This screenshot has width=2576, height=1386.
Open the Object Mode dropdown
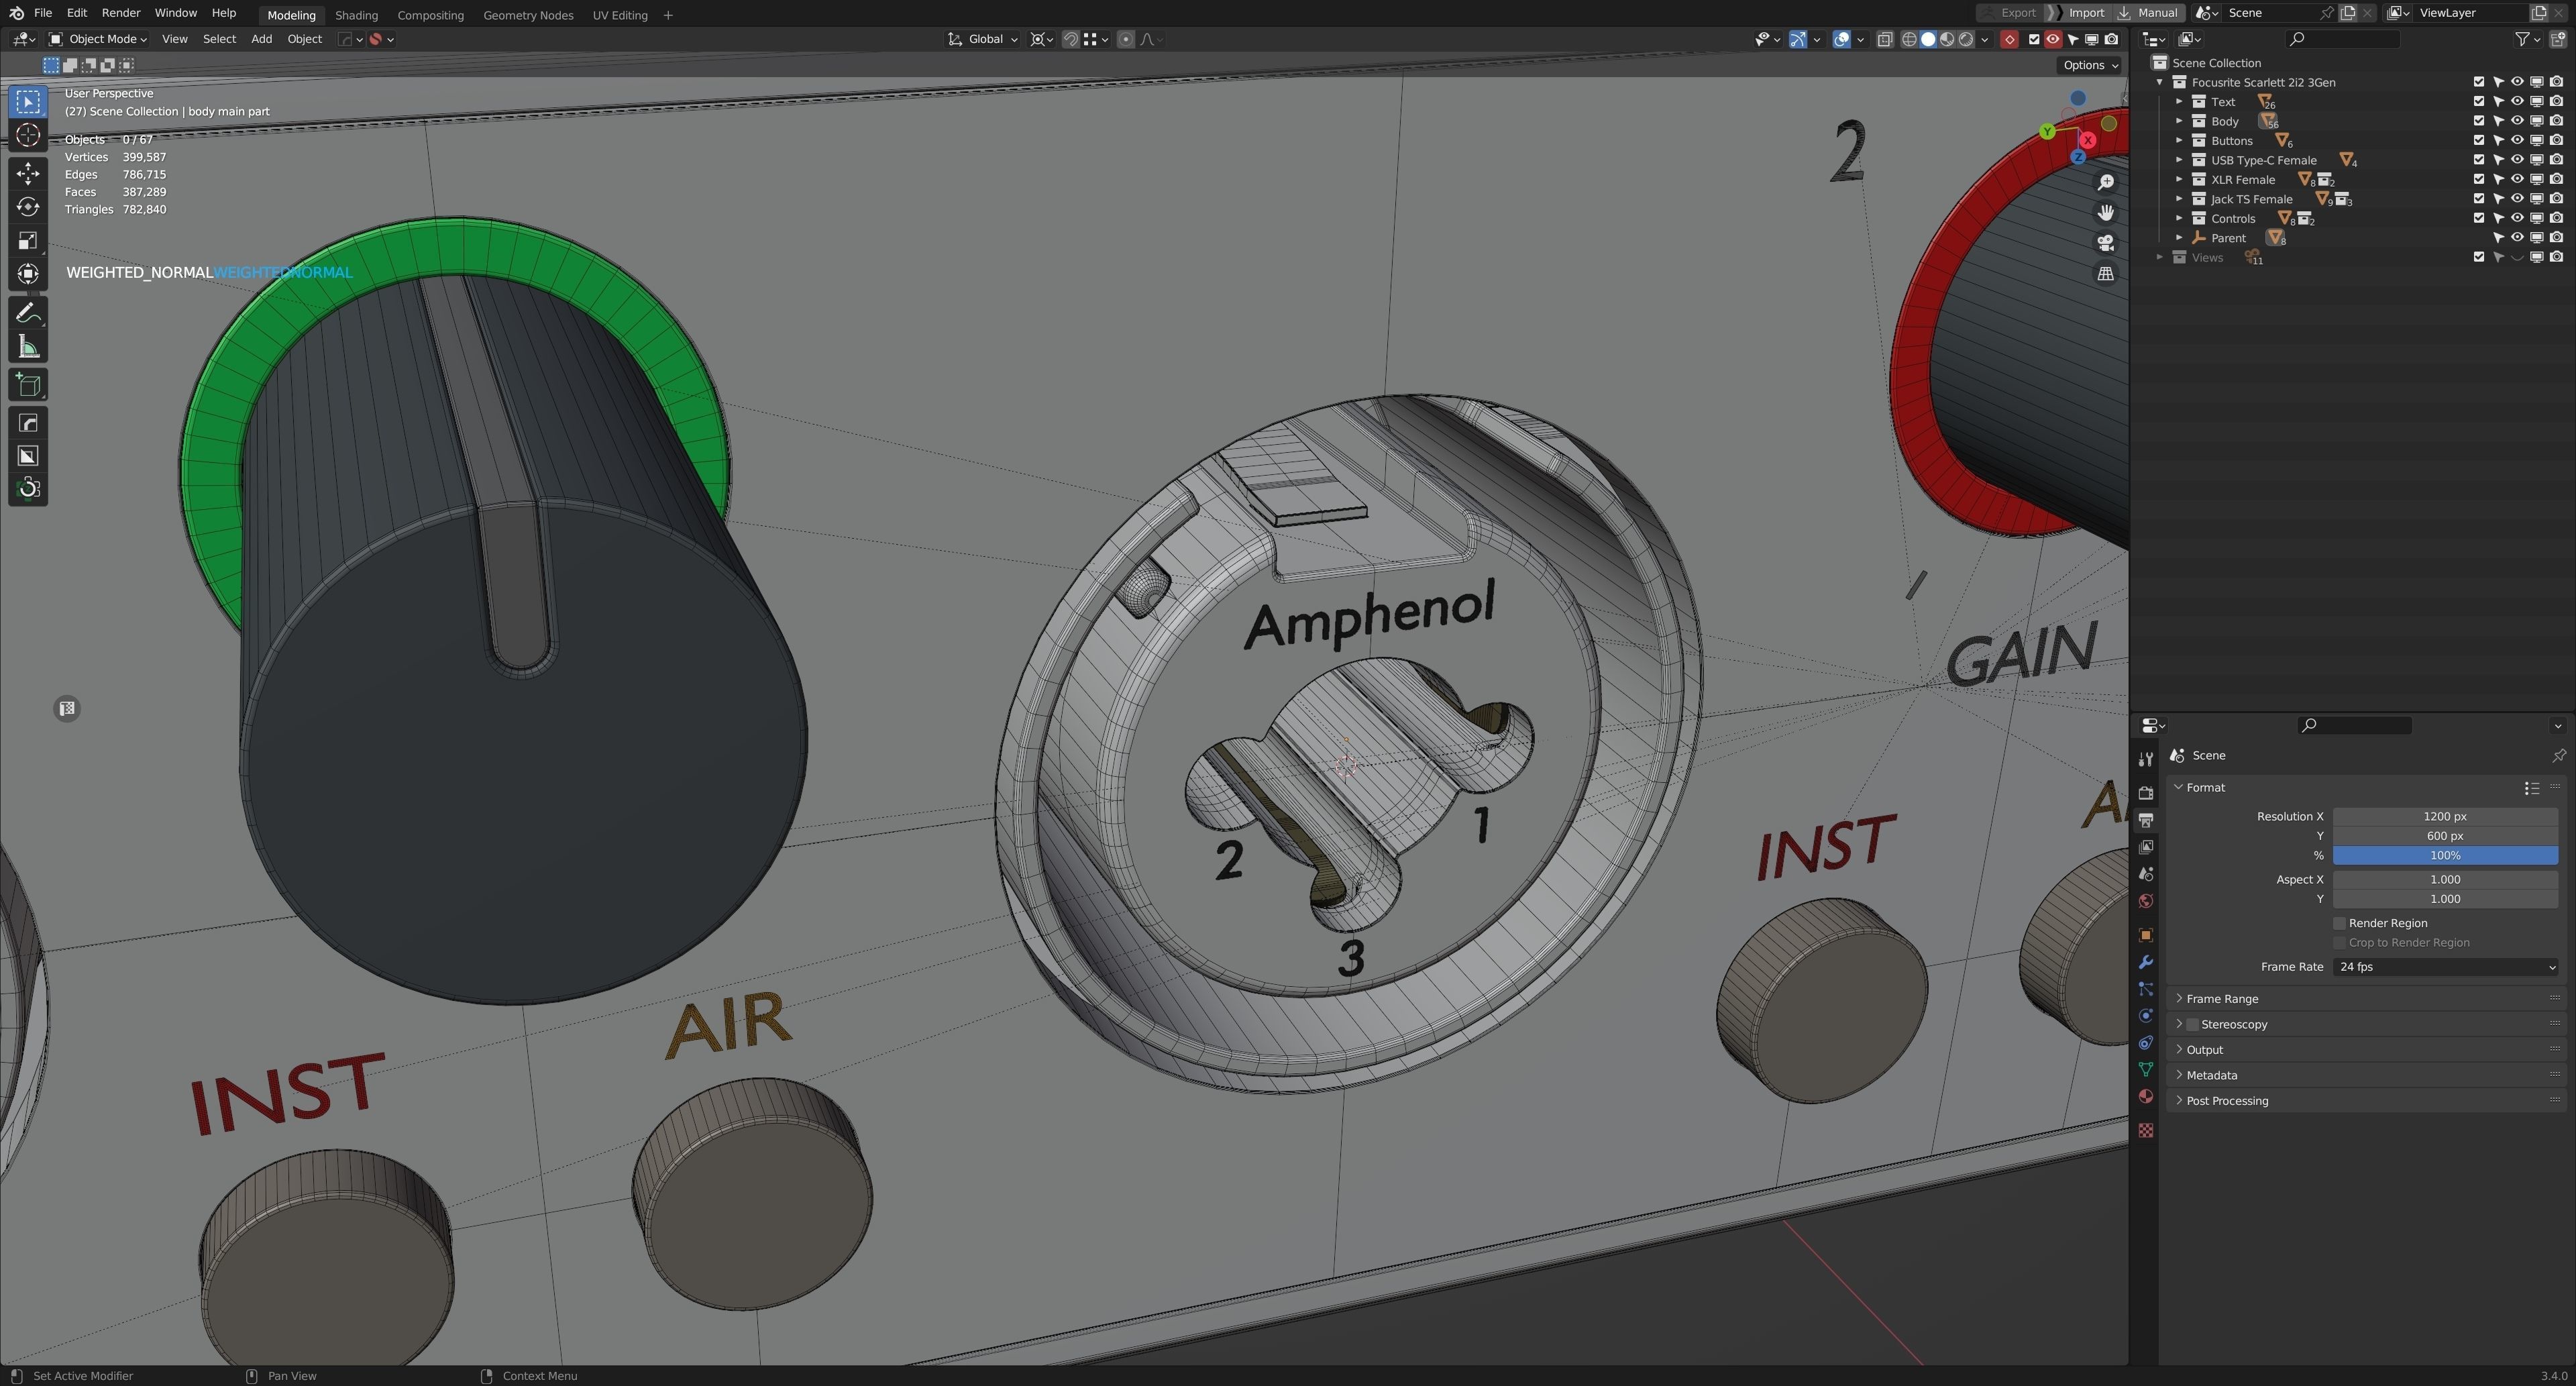(98, 39)
